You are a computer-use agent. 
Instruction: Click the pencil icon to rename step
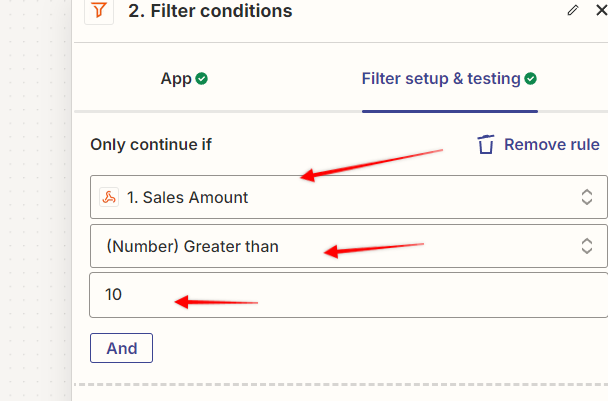pyautogui.click(x=573, y=10)
